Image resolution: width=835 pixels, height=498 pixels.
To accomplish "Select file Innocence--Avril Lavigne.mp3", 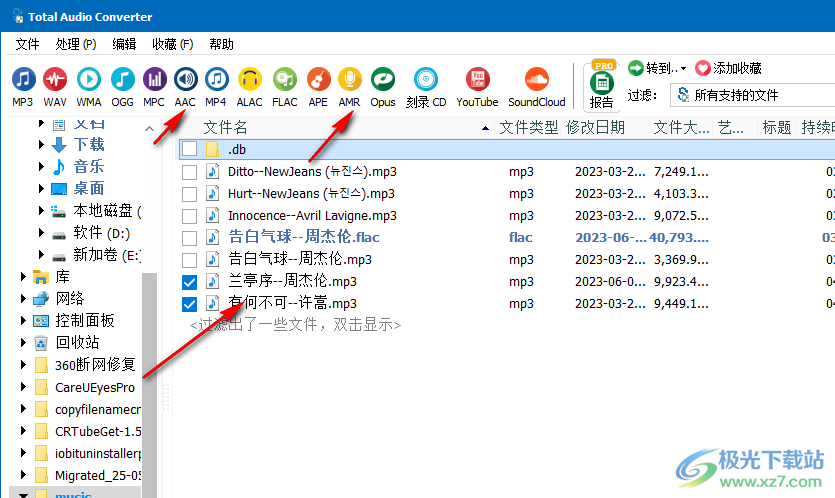I will (312, 216).
